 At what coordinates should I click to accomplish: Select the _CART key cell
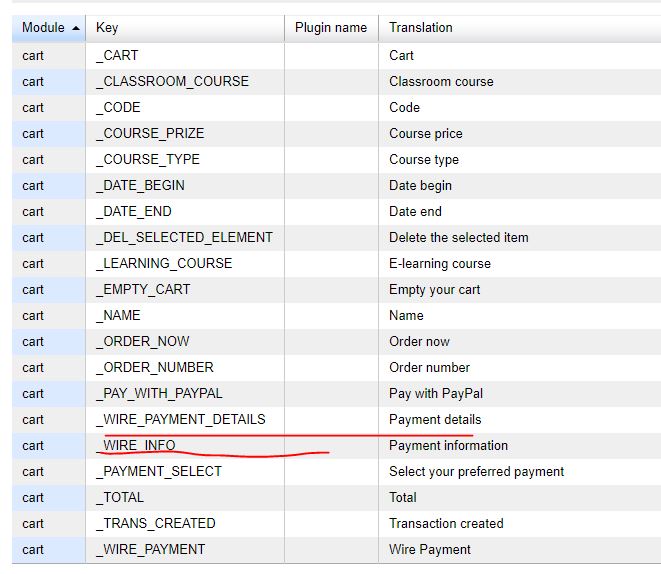point(117,55)
